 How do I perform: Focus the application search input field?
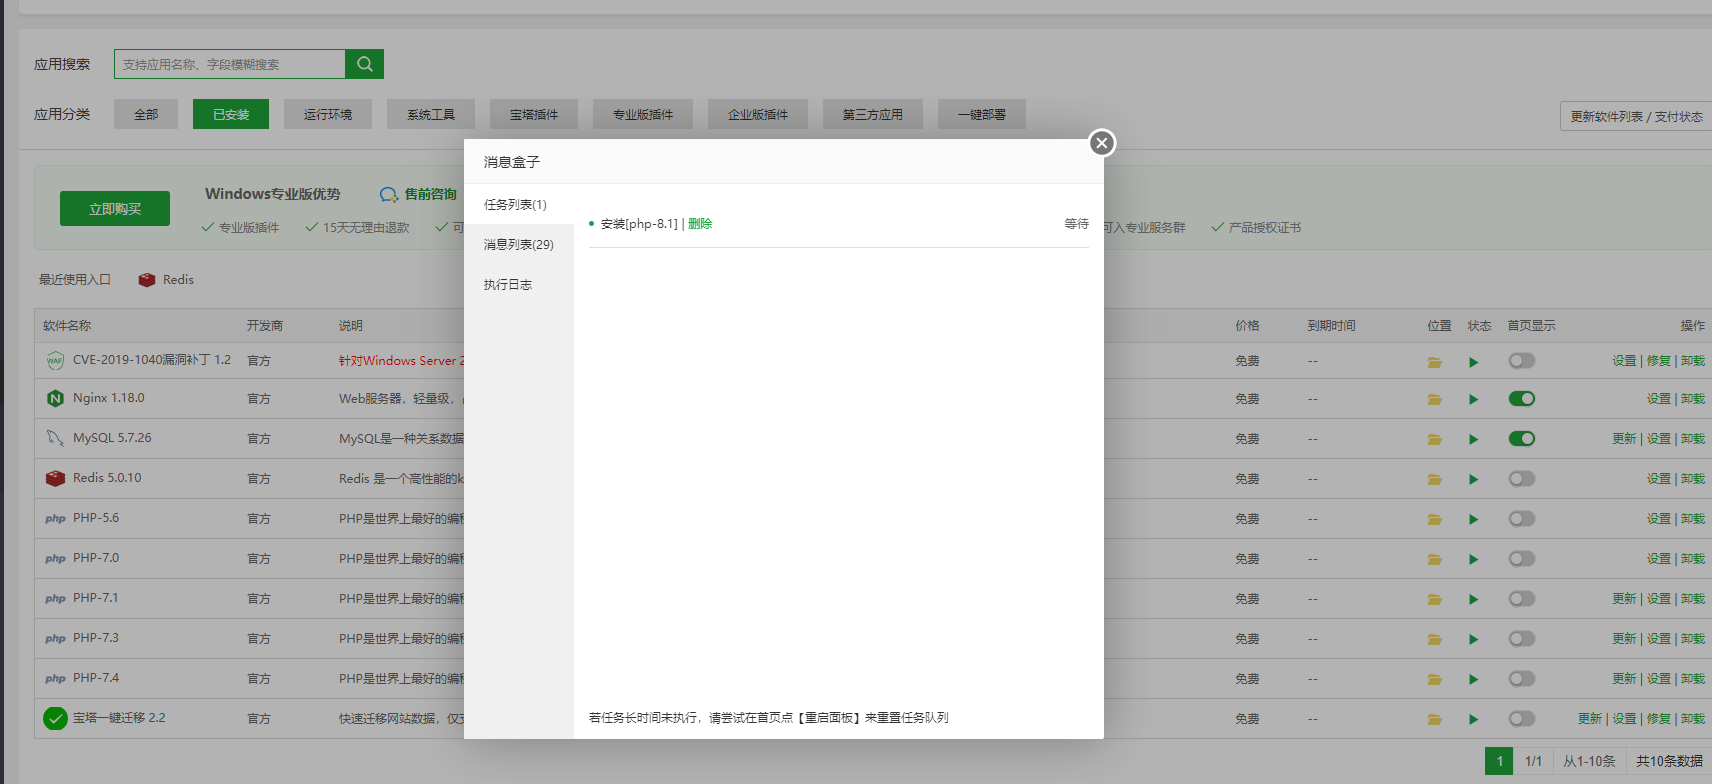230,64
